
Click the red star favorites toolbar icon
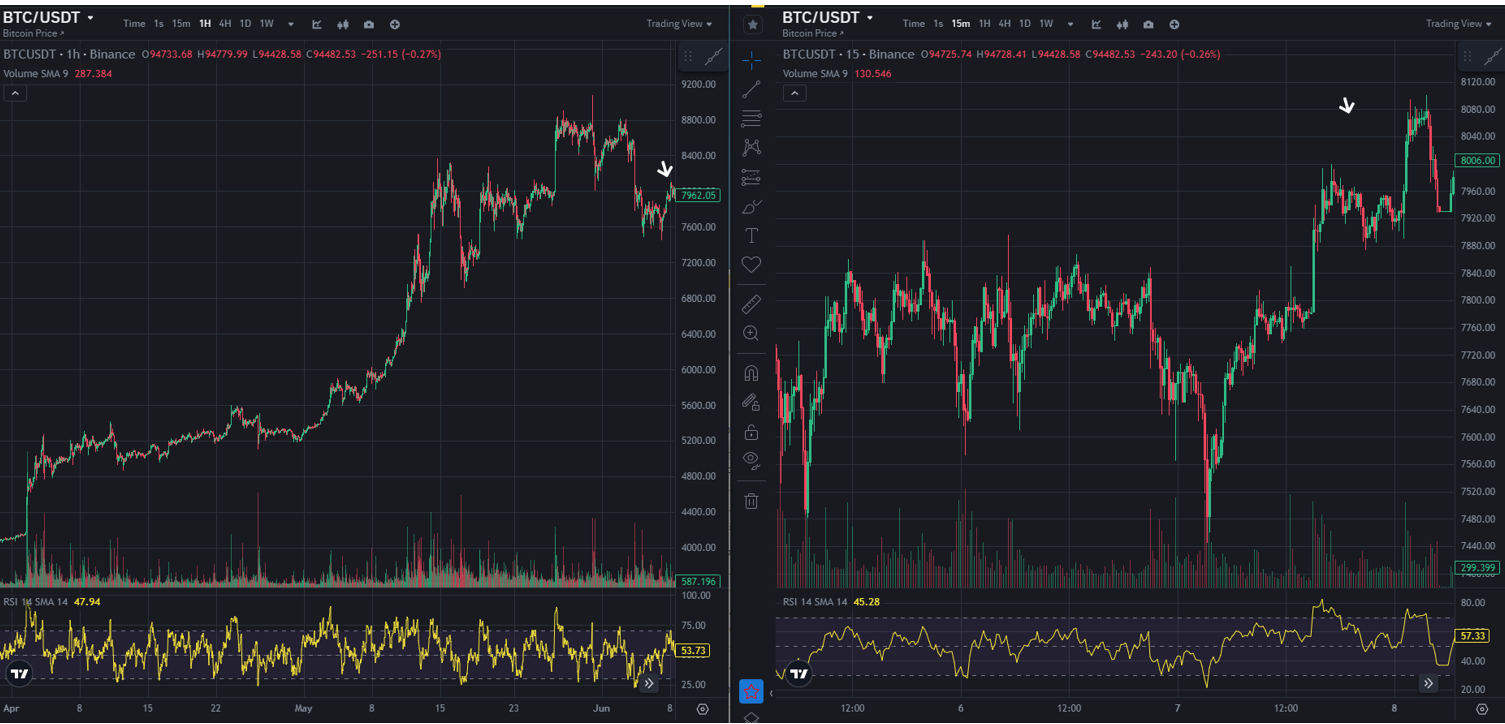tap(752, 691)
